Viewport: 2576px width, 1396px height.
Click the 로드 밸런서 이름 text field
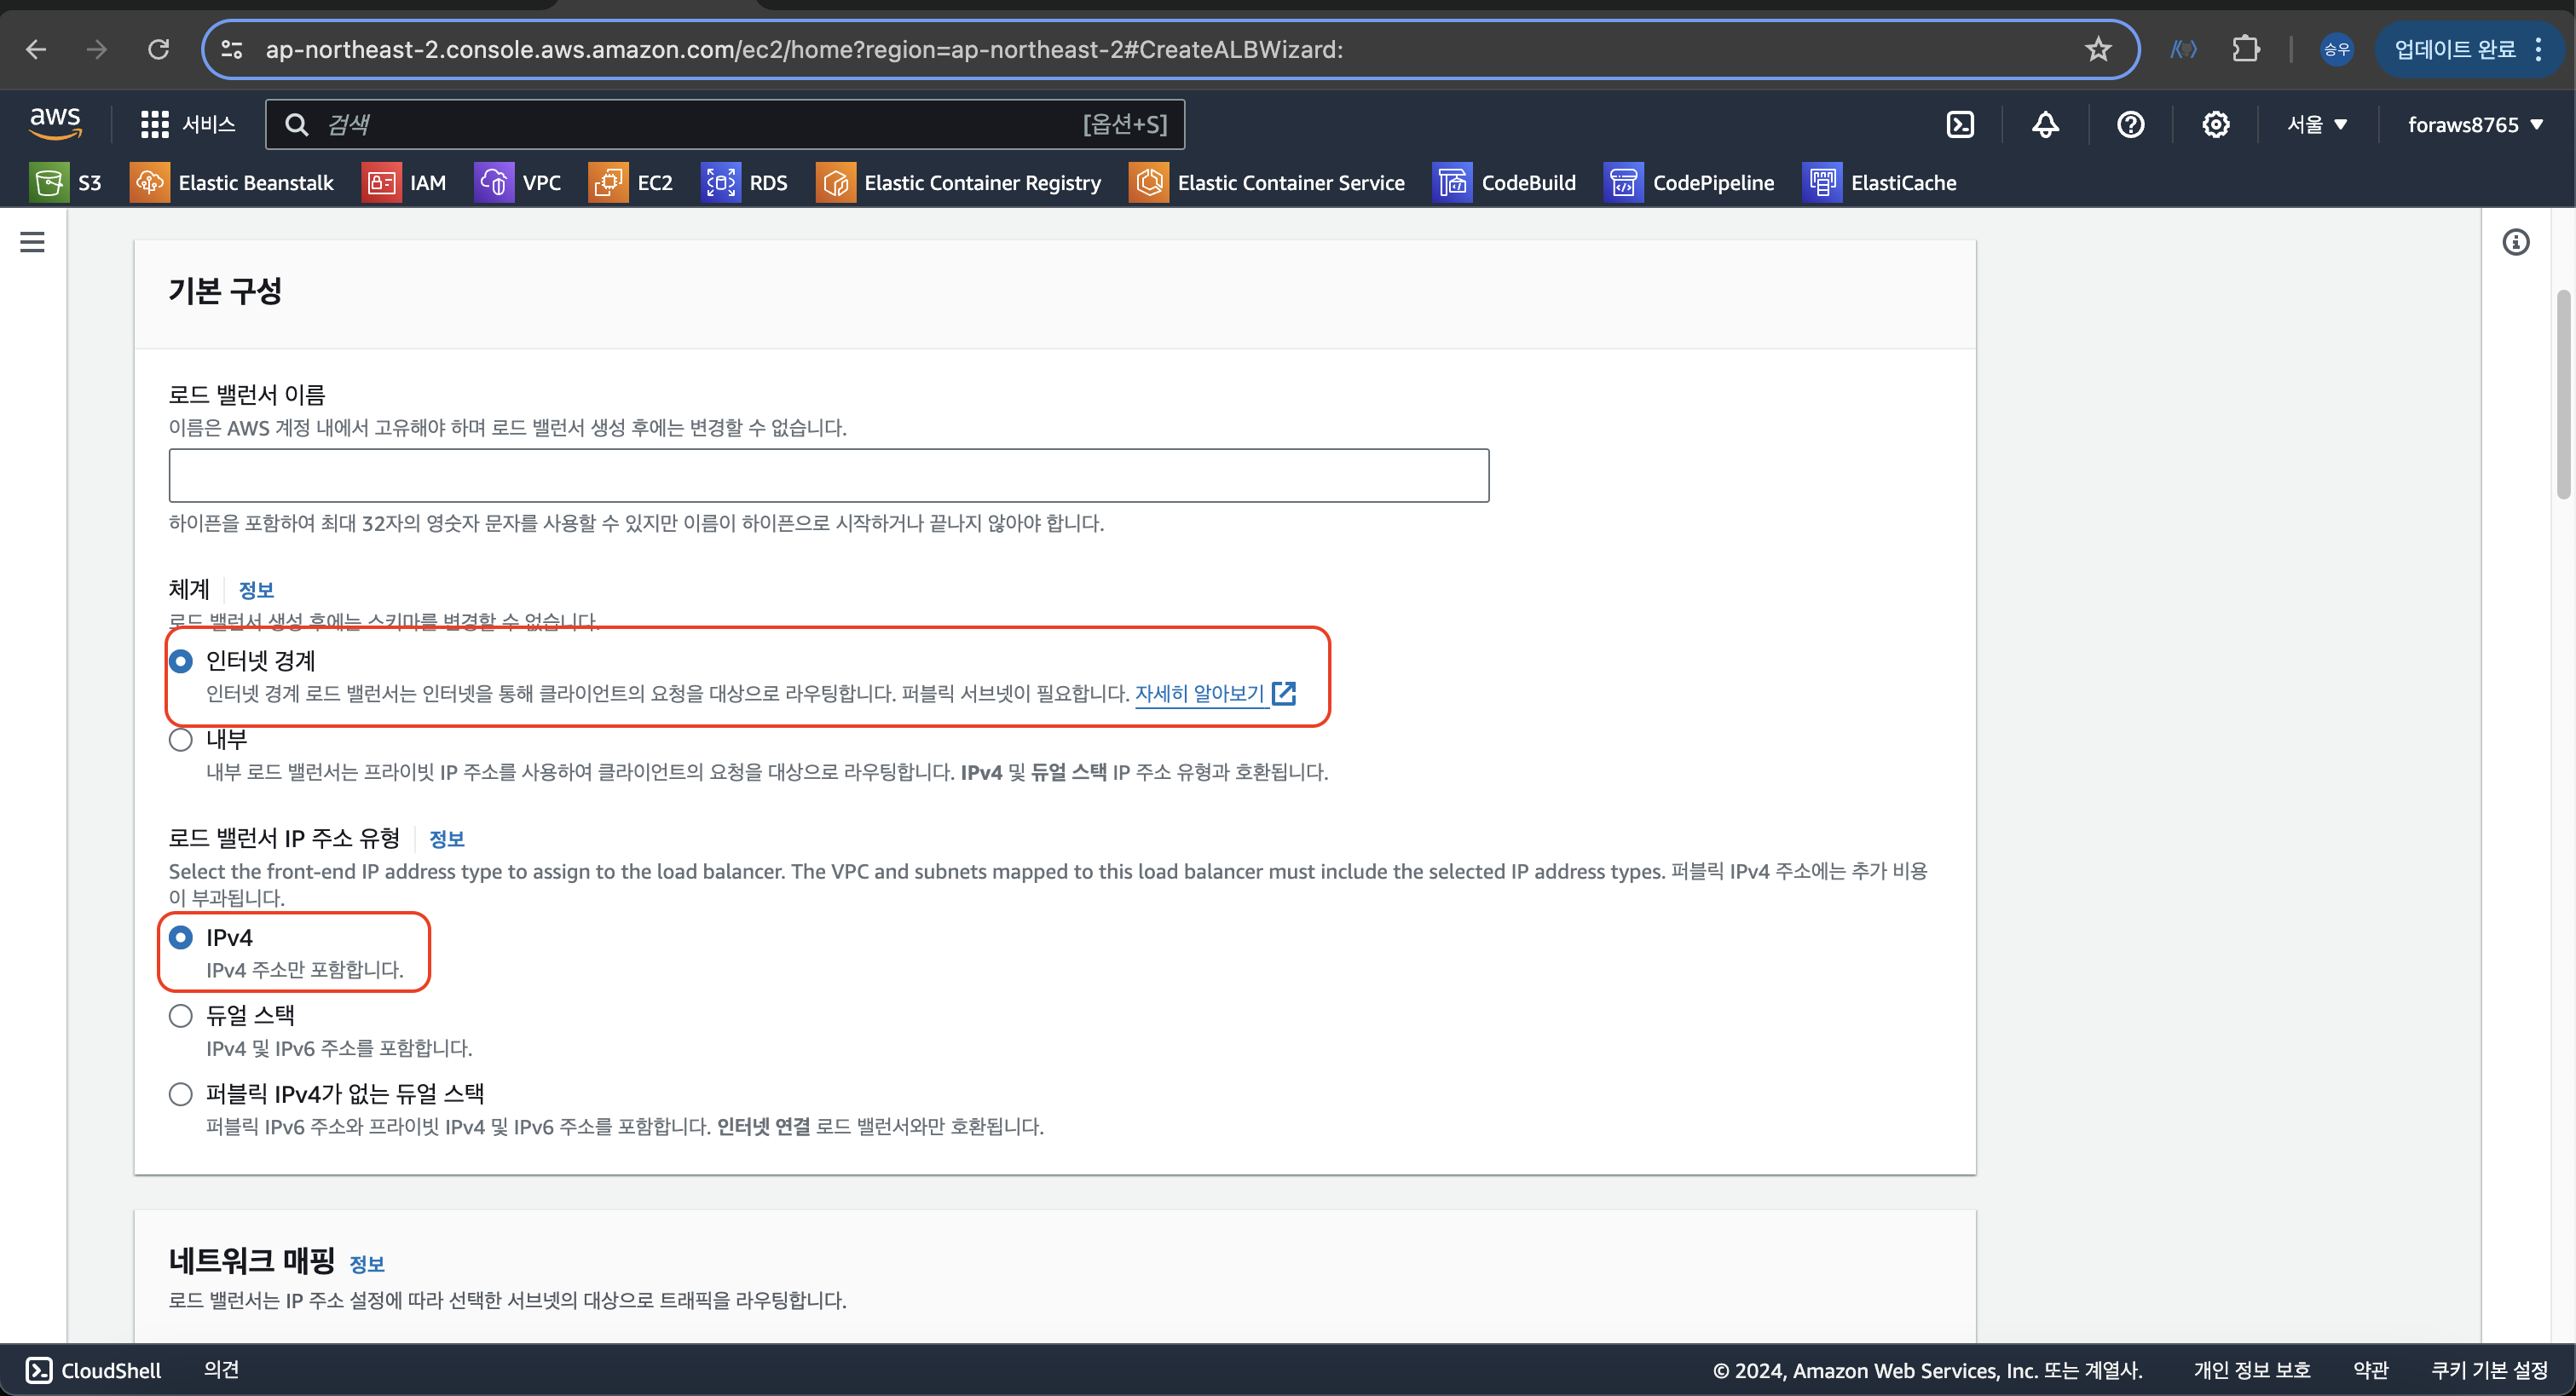pos(828,476)
